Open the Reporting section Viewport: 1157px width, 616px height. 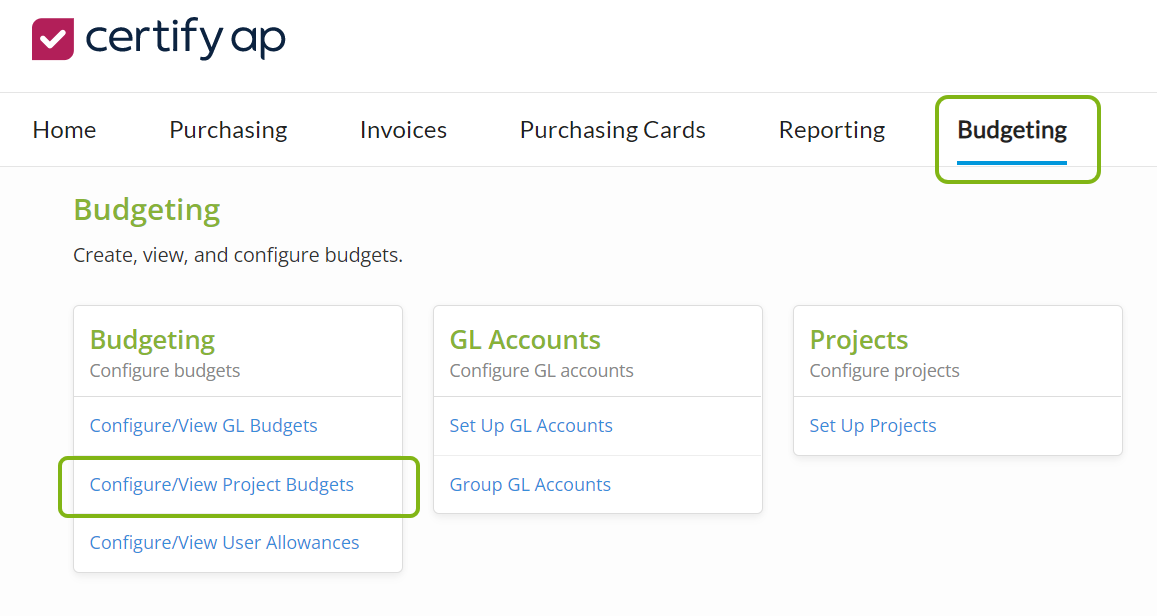[x=831, y=129]
